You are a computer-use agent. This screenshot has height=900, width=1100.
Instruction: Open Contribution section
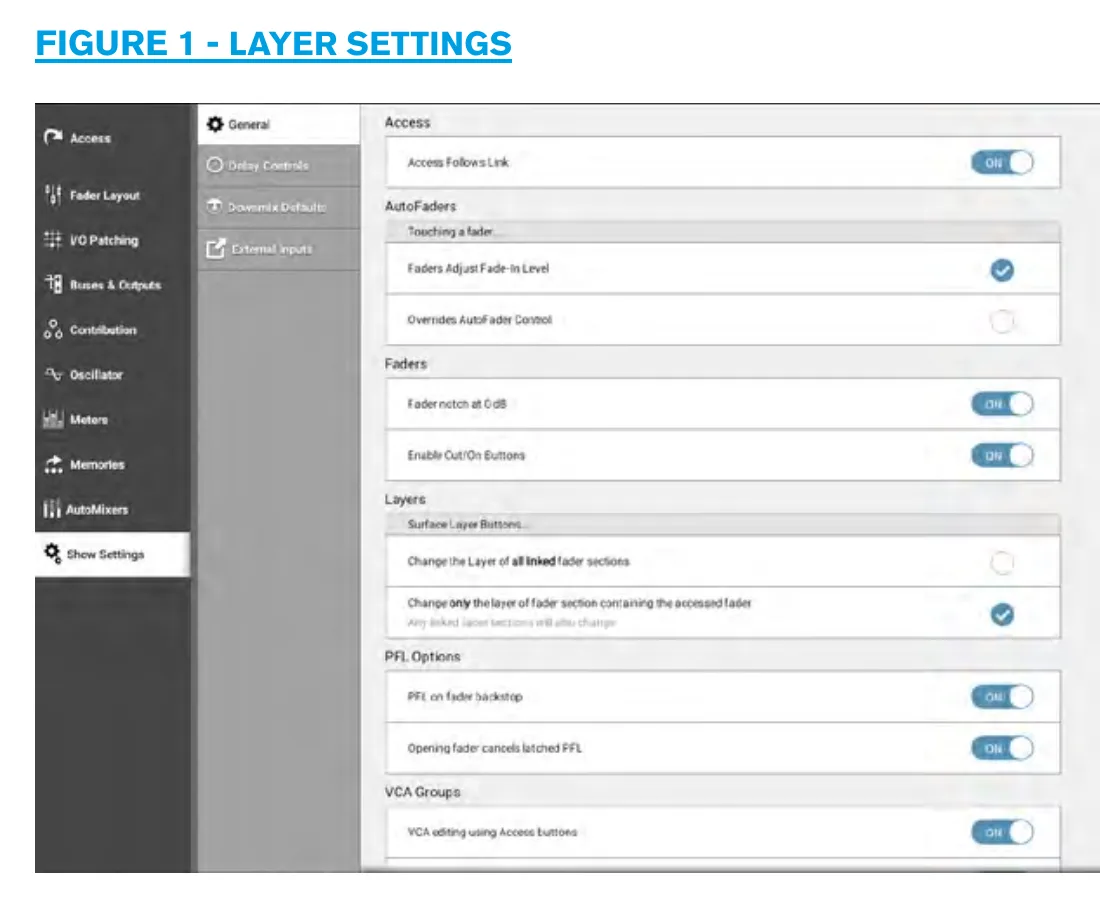coord(112,330)
